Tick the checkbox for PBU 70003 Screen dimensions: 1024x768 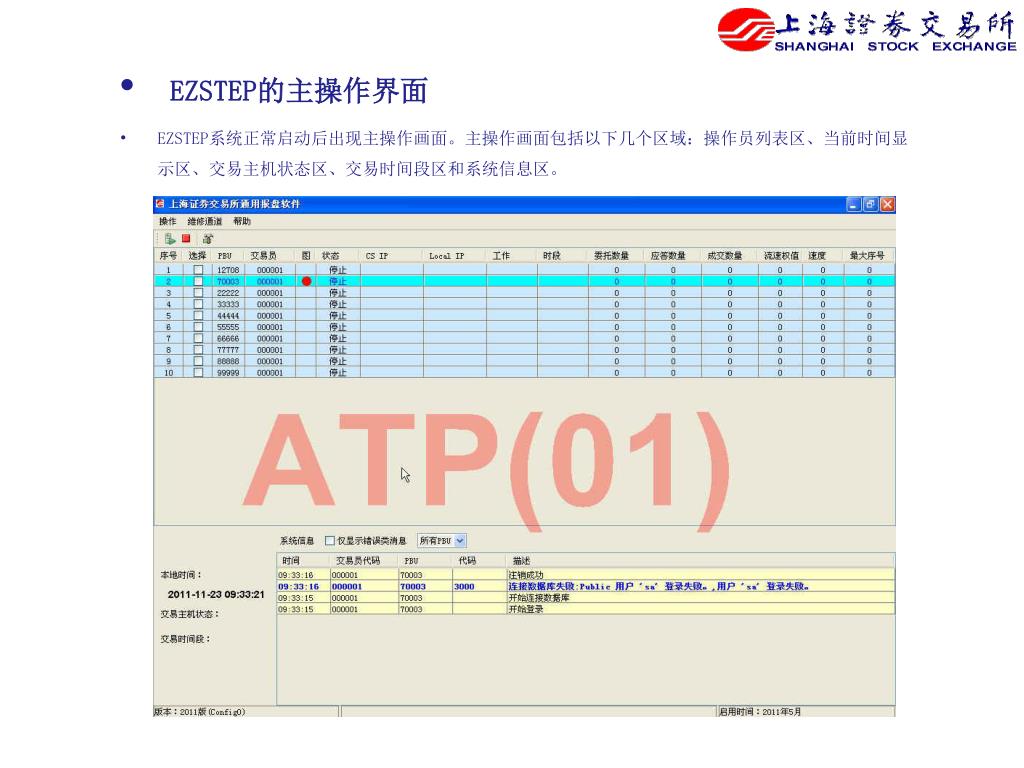199,281
